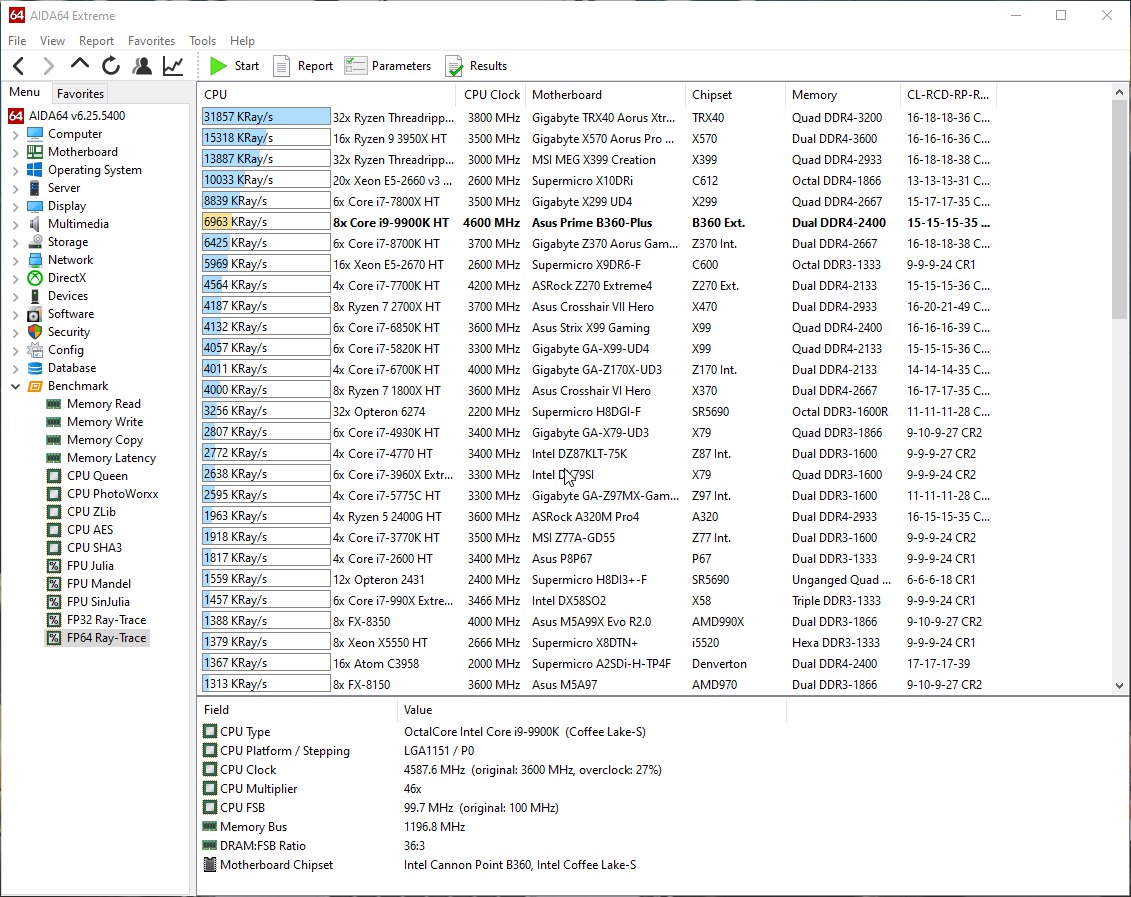Image resolution: width=1131 pixels, height=897 pixels.
Task: Switch to the Favorites tab
Action: tap(80, 94)
